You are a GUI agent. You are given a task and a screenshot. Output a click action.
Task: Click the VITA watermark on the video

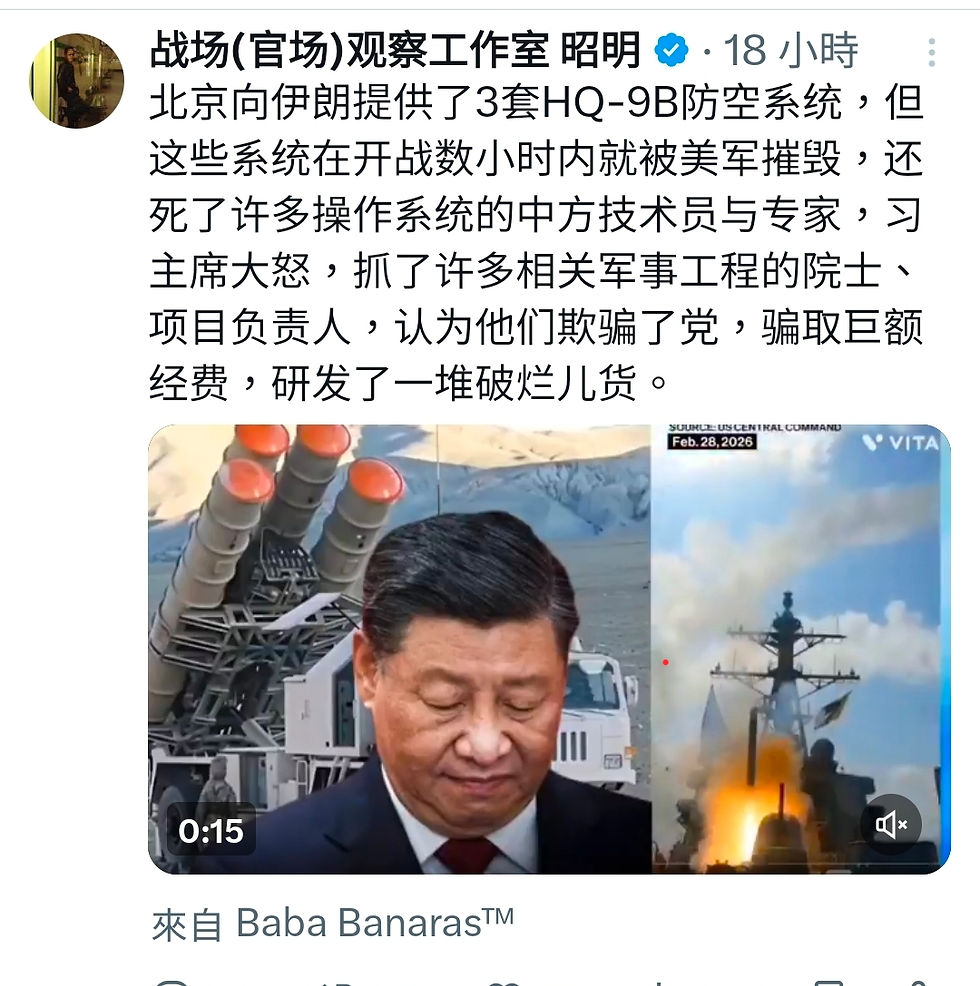coord(901,443)
